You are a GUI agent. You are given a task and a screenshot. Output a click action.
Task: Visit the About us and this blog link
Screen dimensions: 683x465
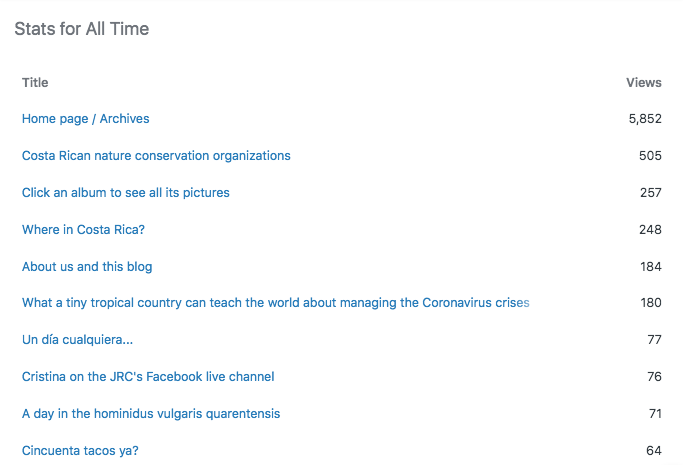click(x=87, y=267)
